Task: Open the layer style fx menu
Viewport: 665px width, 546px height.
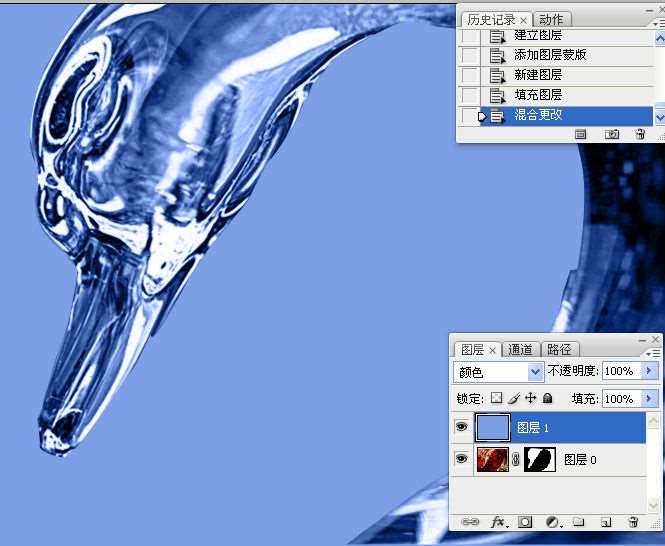Action: coord(498,522)
